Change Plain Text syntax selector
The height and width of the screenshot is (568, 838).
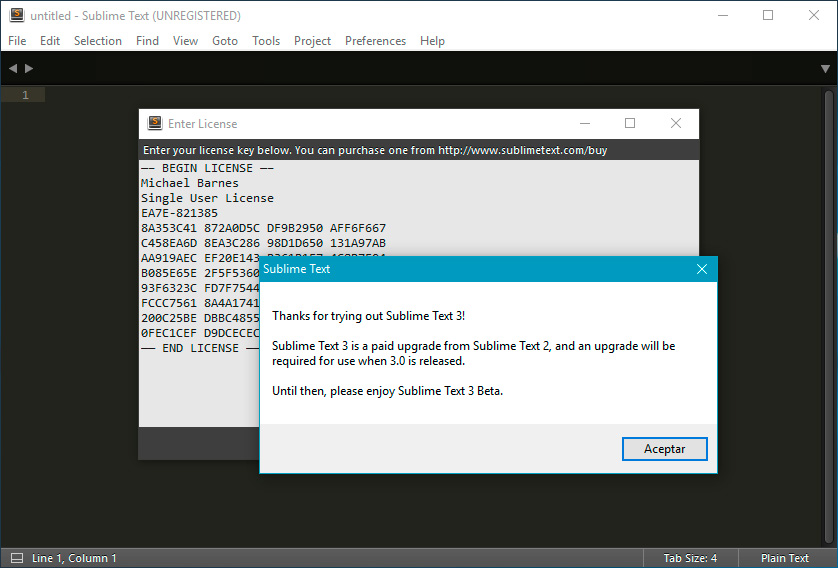pos(785,558)
